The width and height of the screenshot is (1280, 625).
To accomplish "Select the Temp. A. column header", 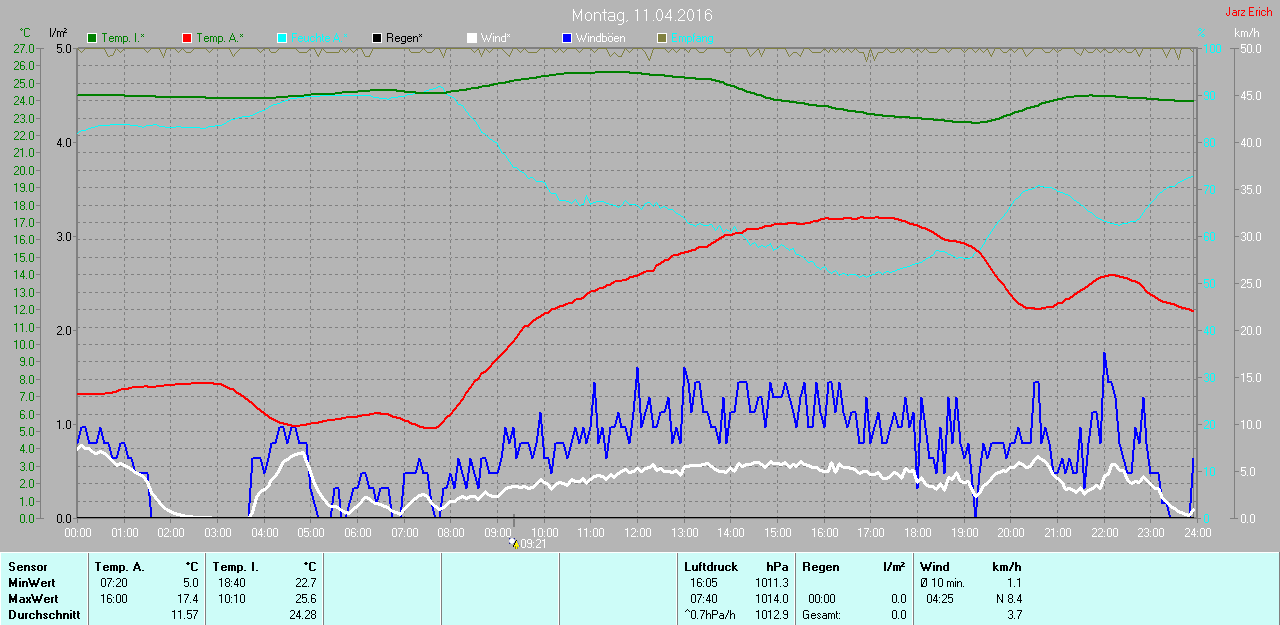I will (x=119, y=567).
